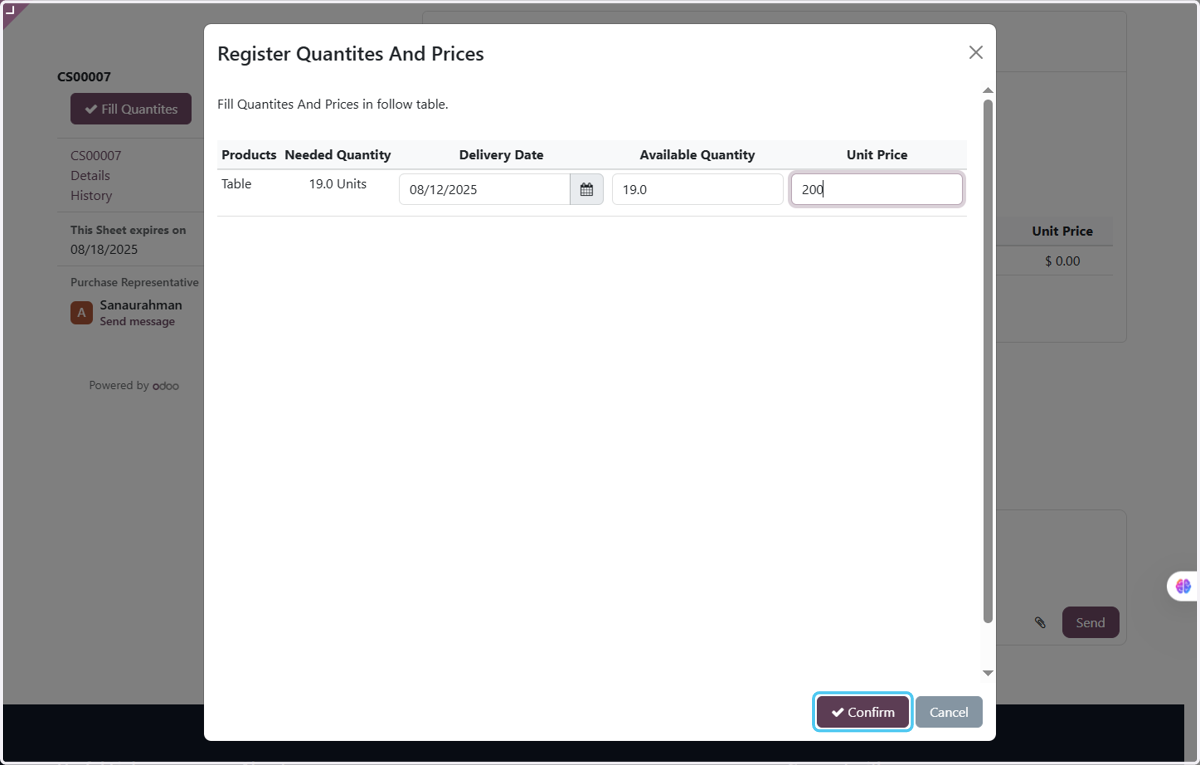Click the Delivery Date column header
This screenshot has height=765, width=1200.
point(501,155)
